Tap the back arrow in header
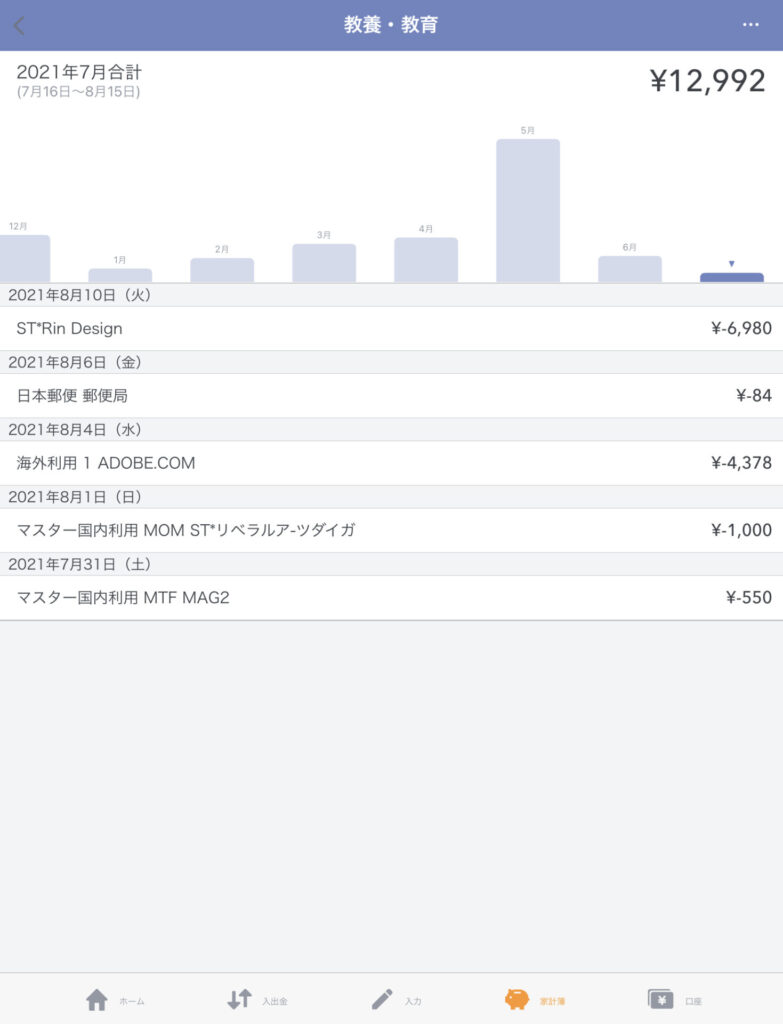Screen dimensions: 783x1024 coord(19,26)
